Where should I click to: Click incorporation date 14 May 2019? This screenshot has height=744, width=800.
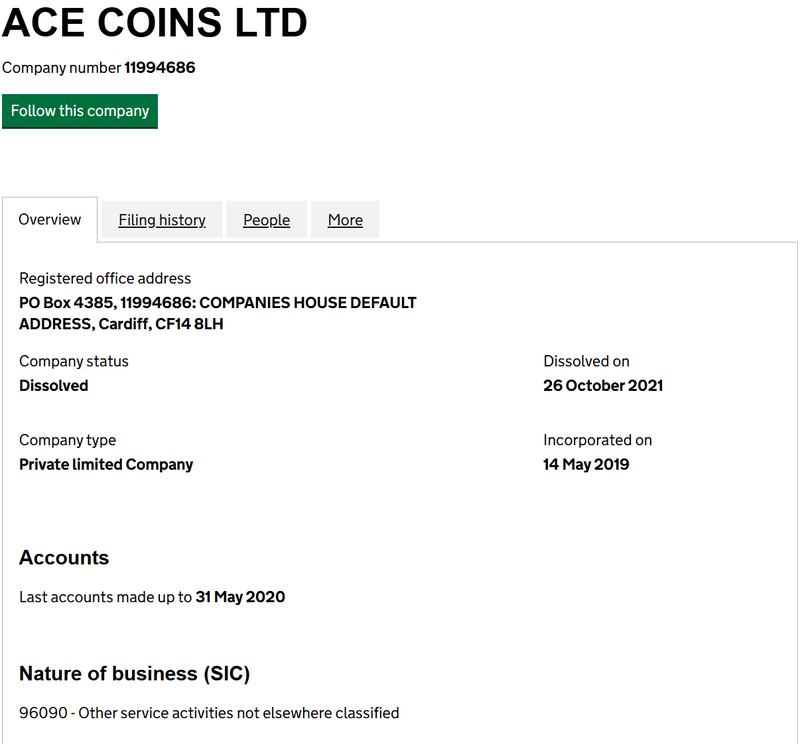pos(586,464)
